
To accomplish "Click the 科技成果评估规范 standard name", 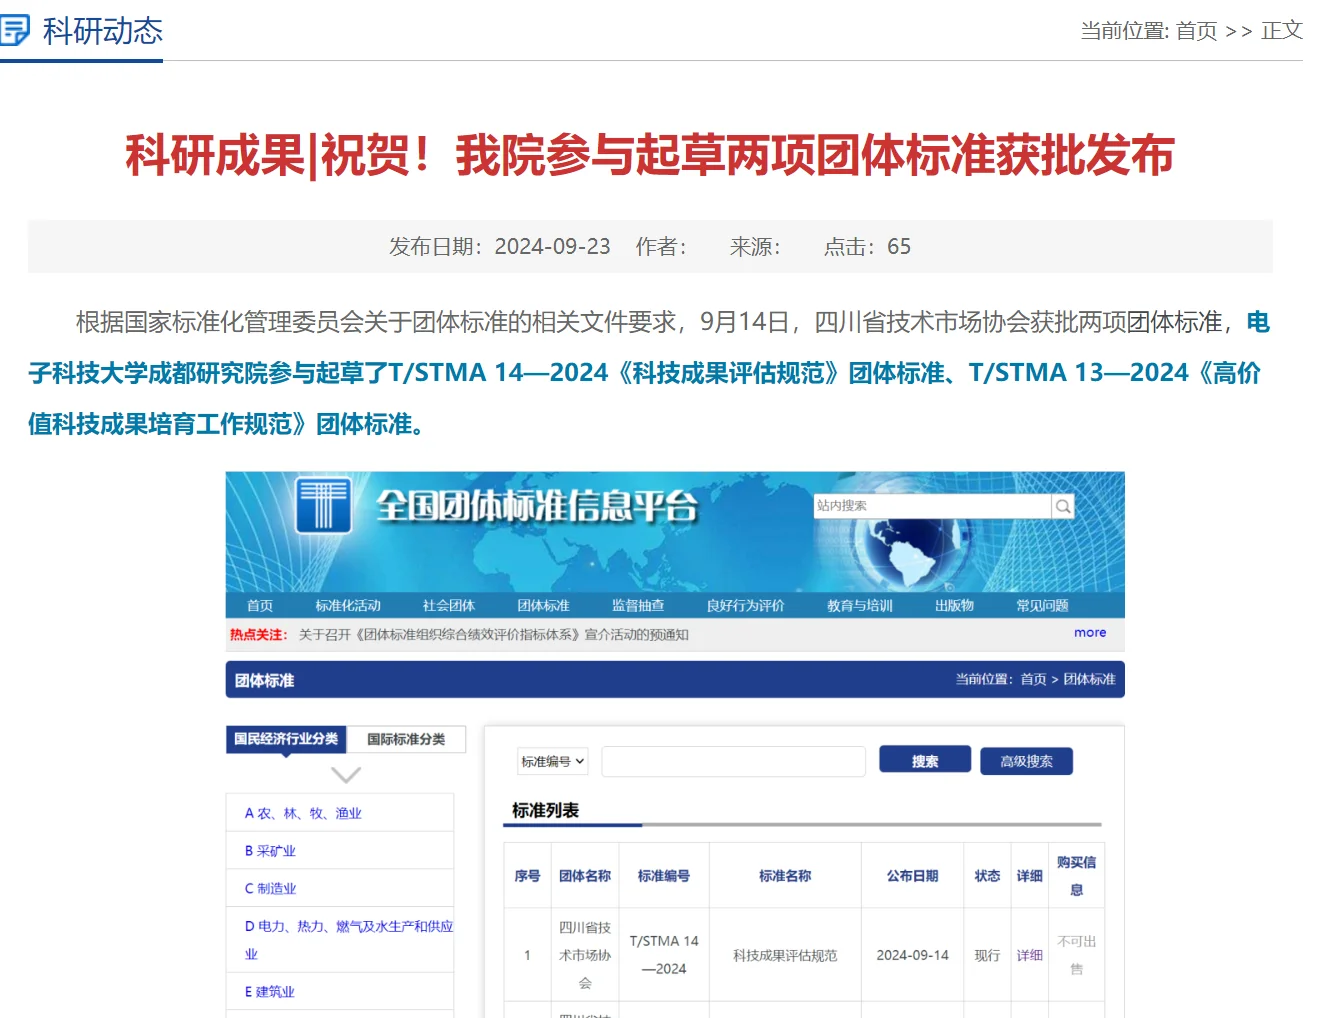I will click(x=785, y=956).
